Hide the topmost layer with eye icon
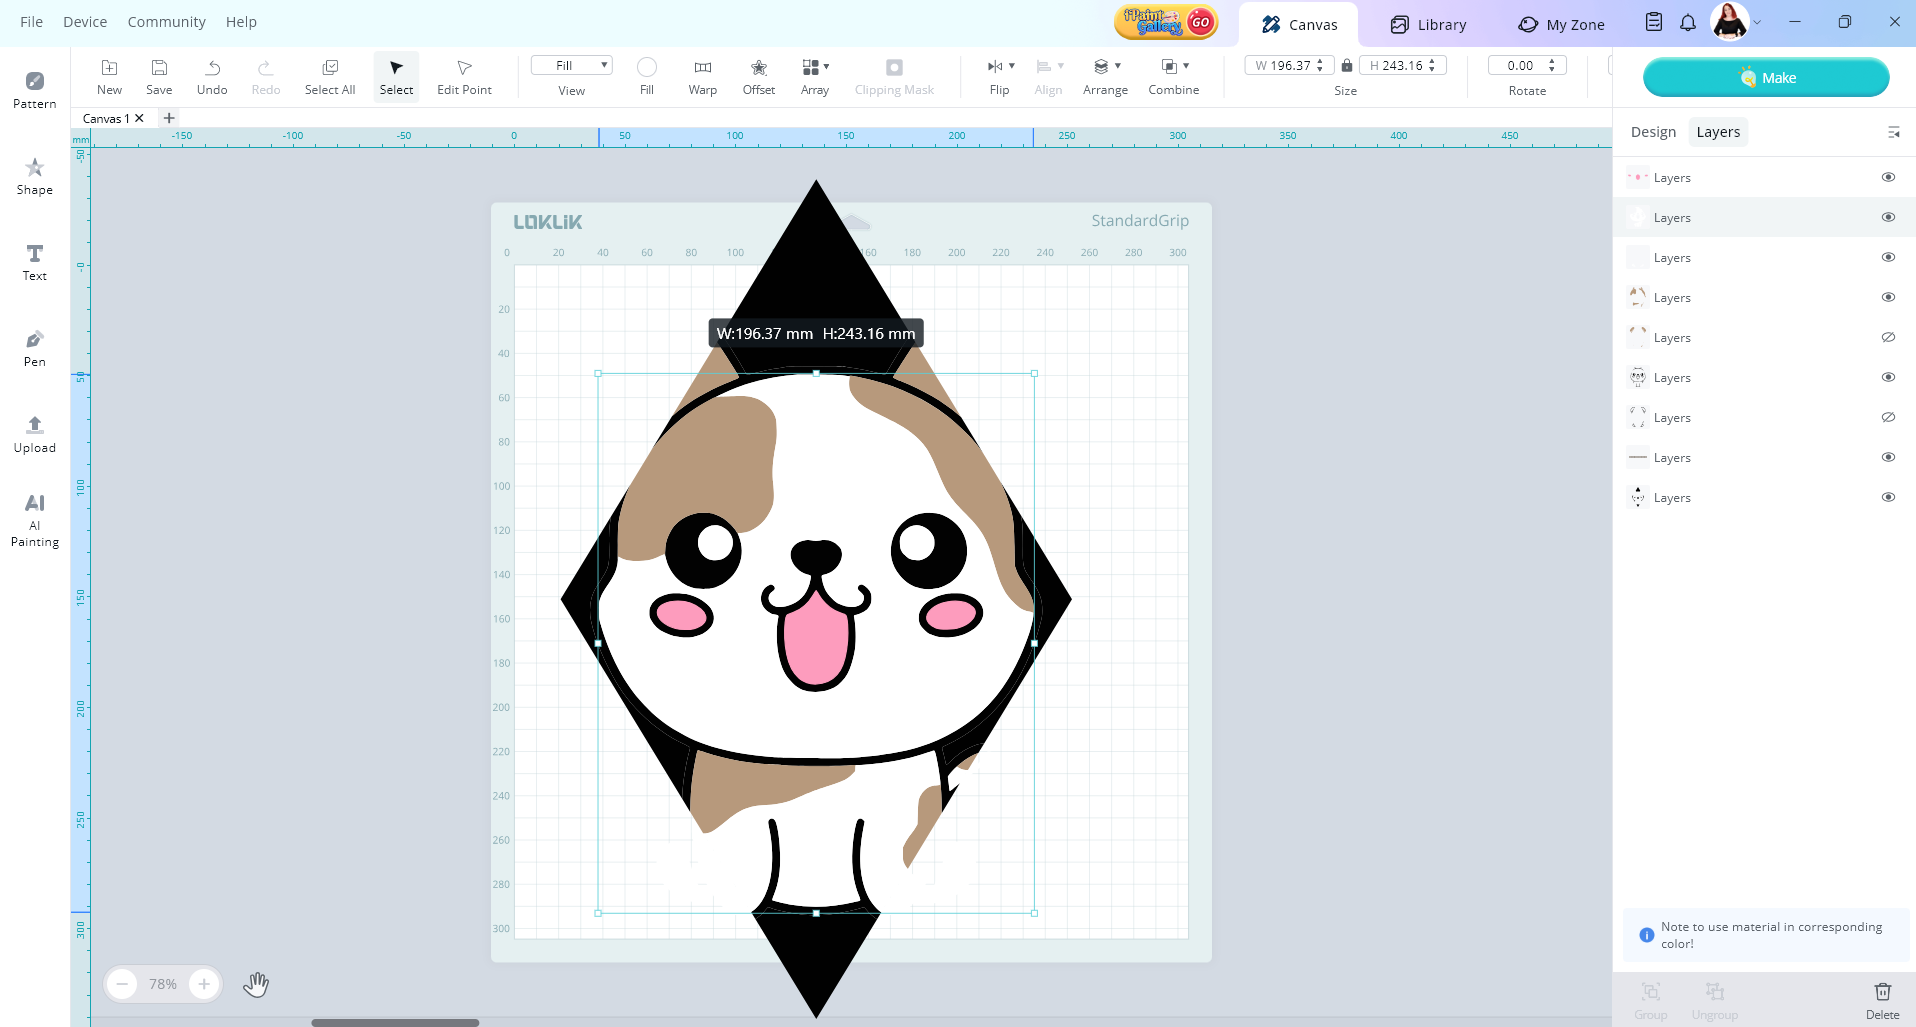Image resolution: width=1916 pixels, height=1027 pixels. click(x=1888, y=177)
